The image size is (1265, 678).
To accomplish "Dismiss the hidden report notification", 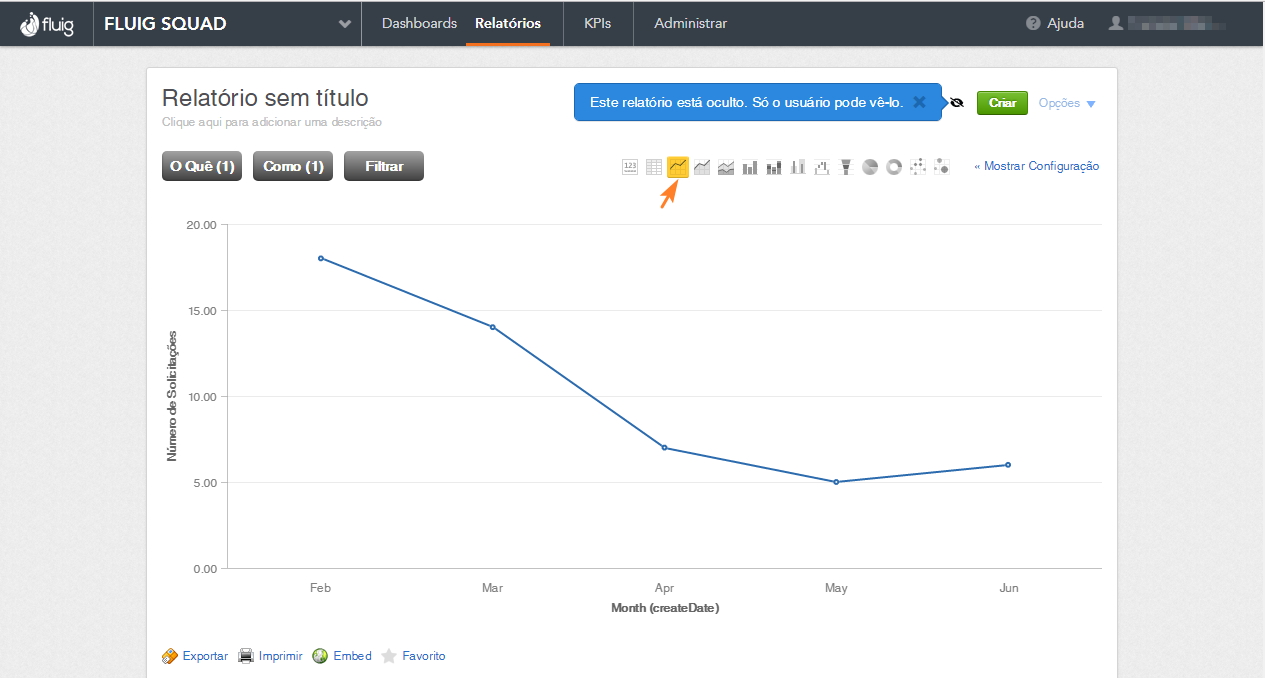I will 919,102.
